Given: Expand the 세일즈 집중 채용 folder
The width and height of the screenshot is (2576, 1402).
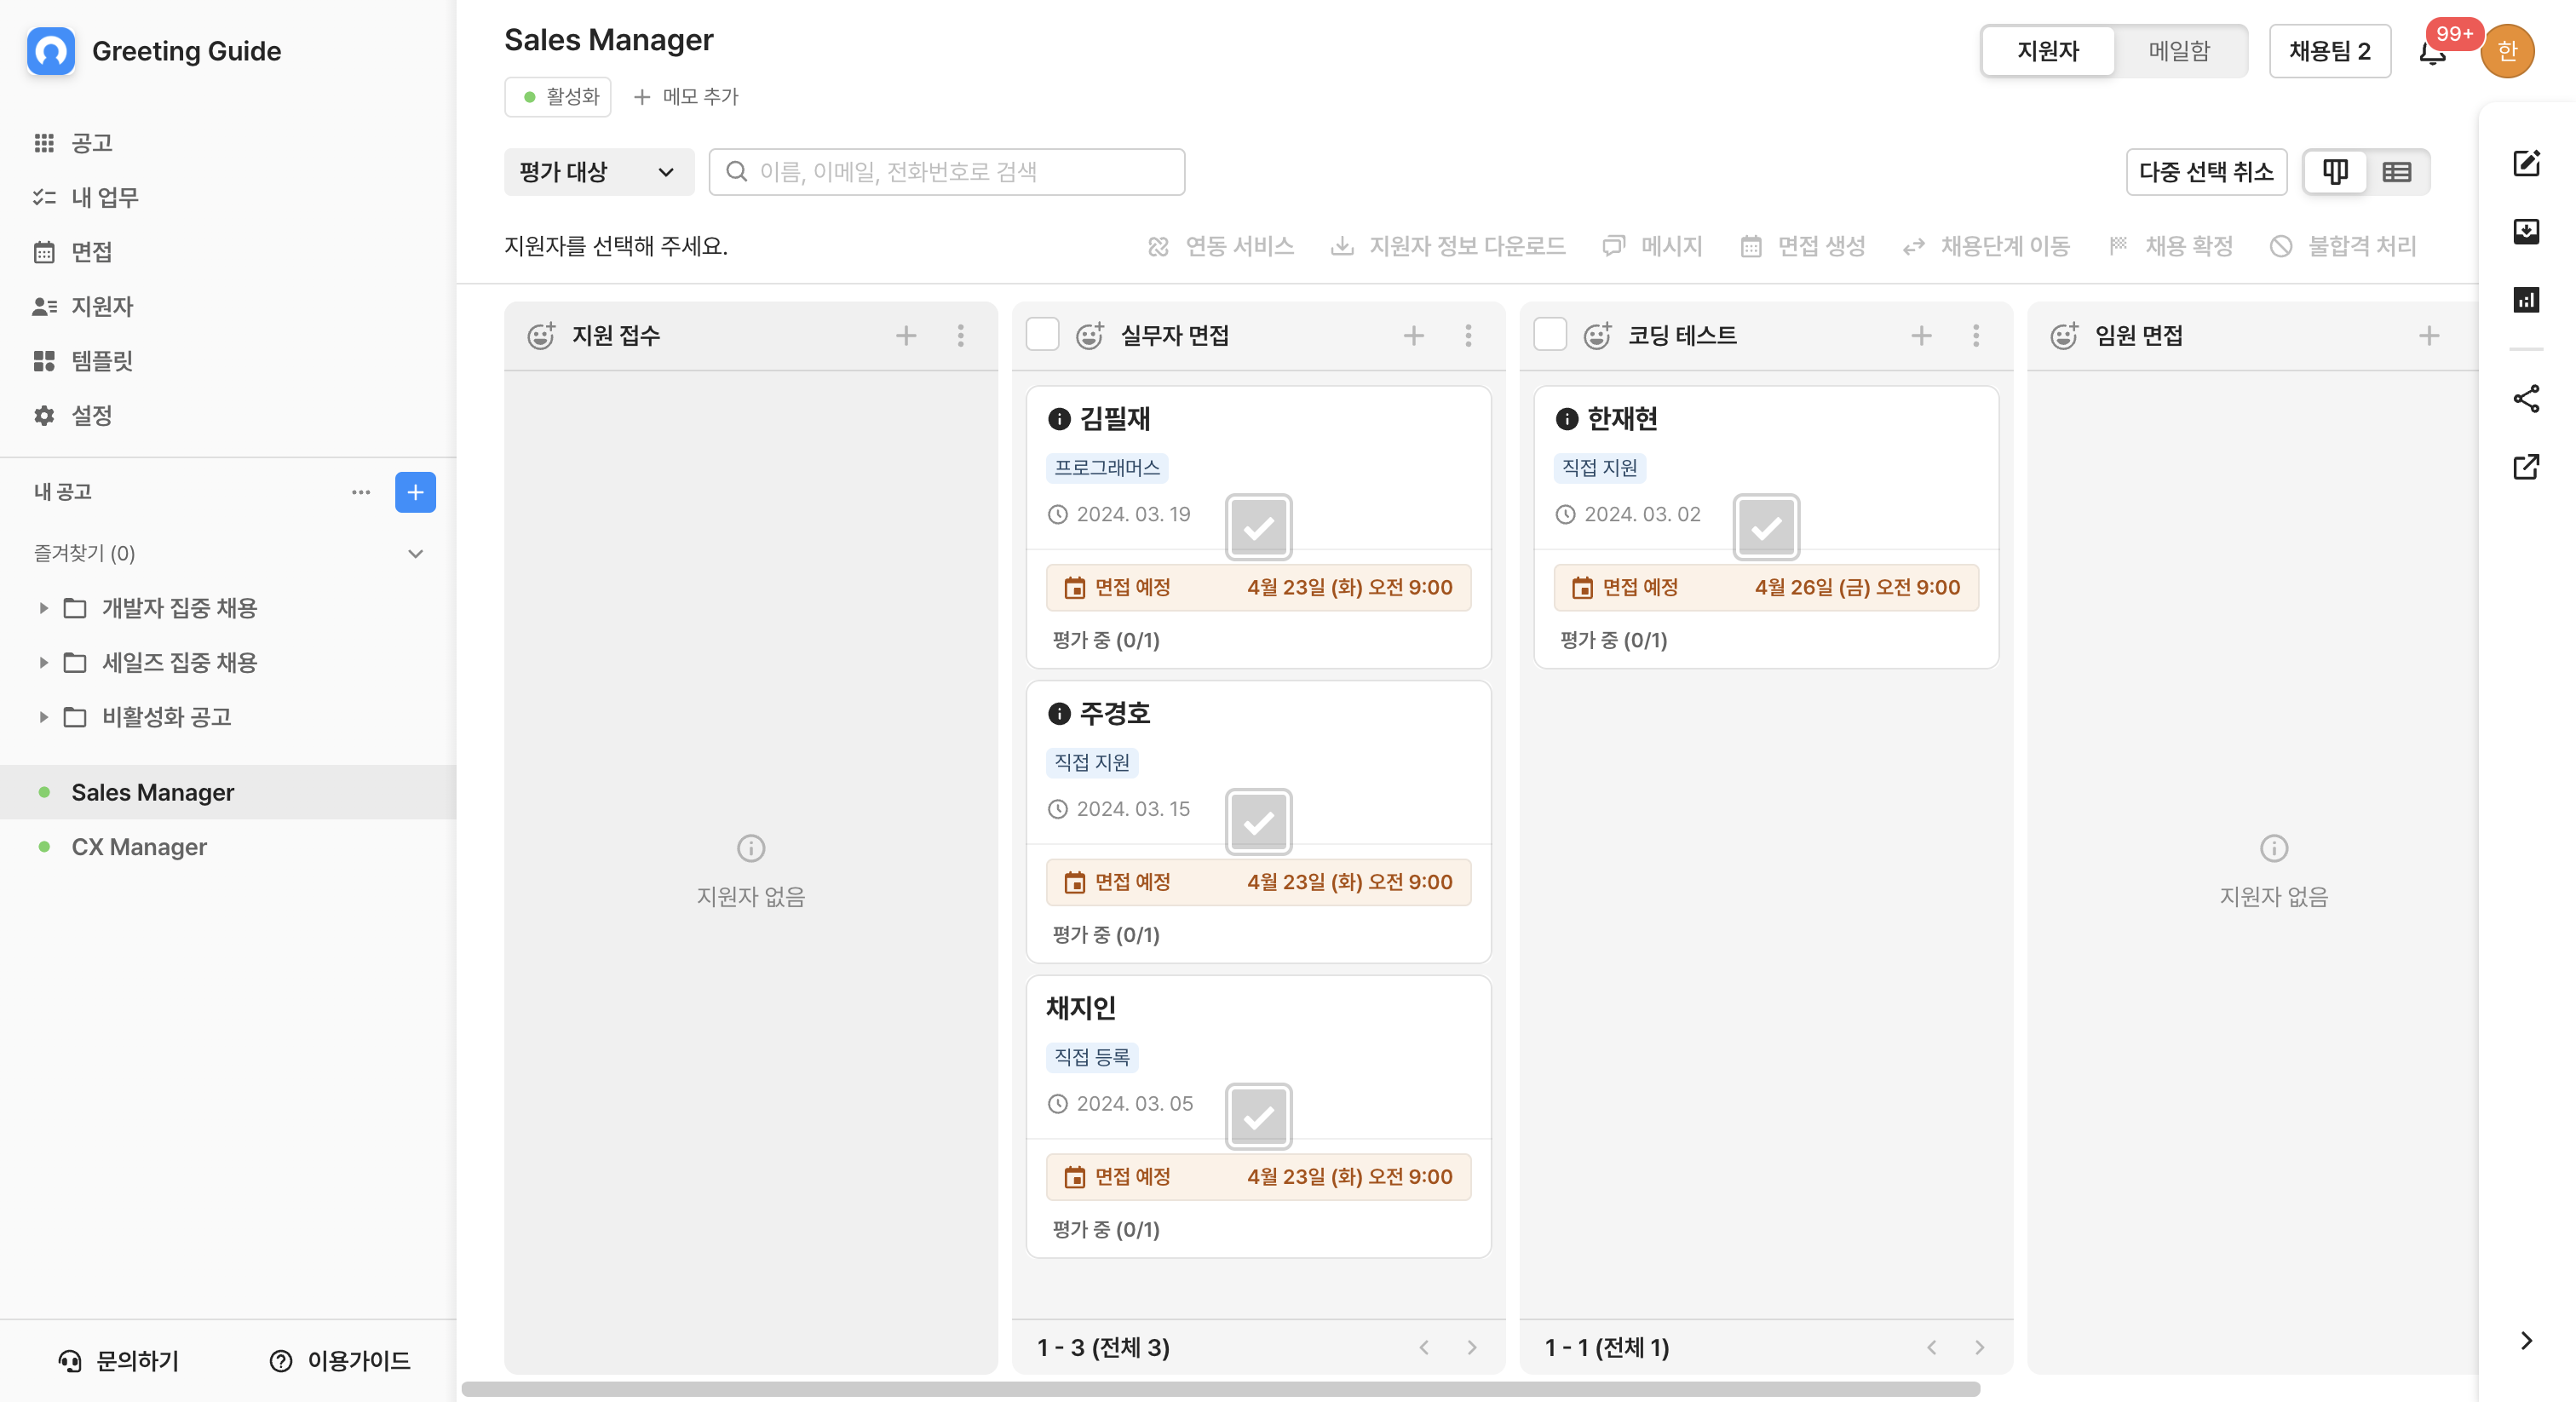Looking at the screenshot, I should 43,663.
